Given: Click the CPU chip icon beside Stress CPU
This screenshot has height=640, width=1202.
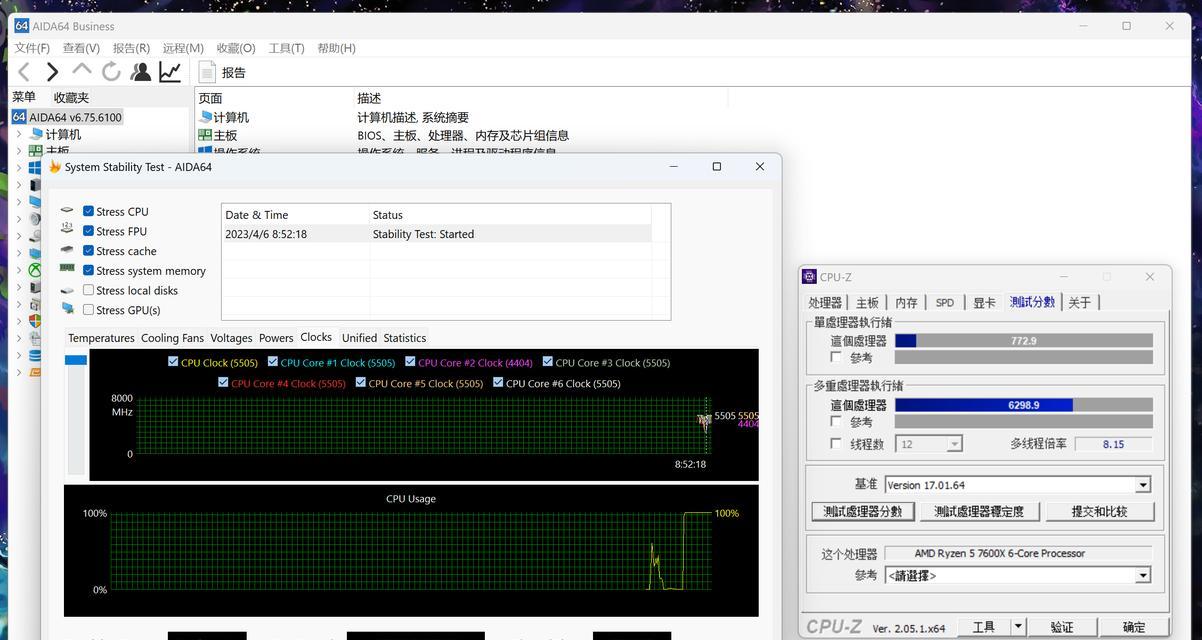Looking at the screenshot, I should 67,211.
